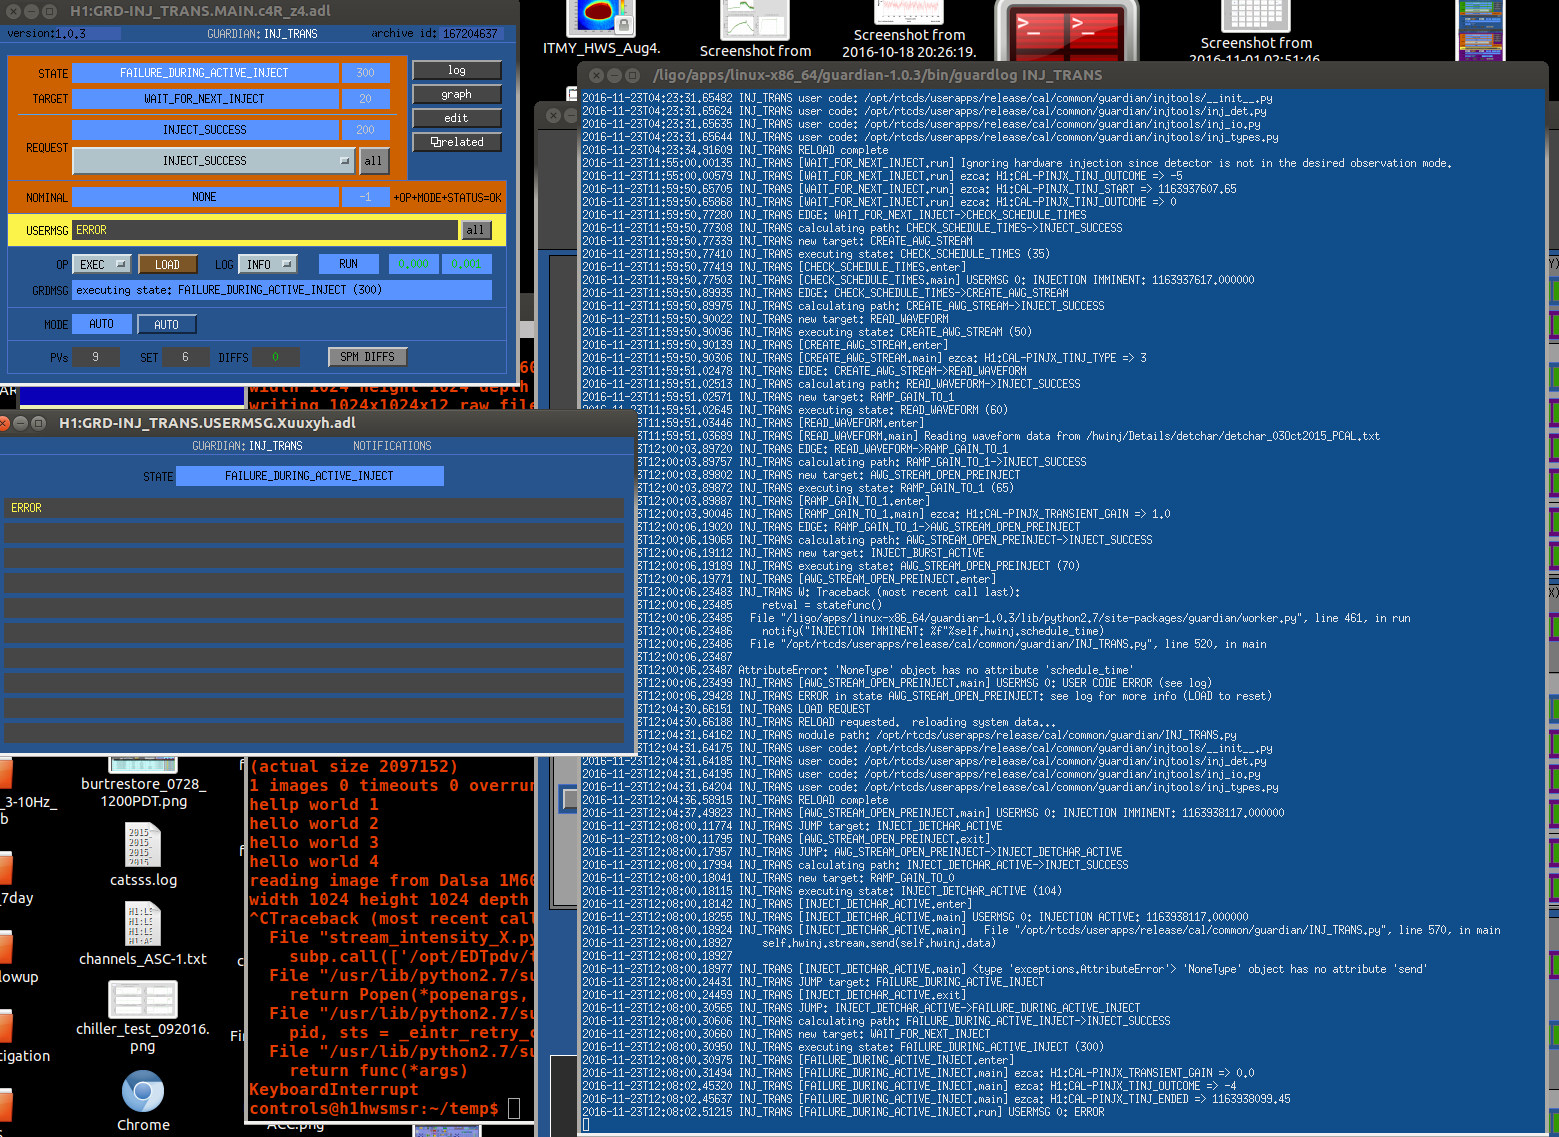Click the related displays icon button

[x=457, y=142]
